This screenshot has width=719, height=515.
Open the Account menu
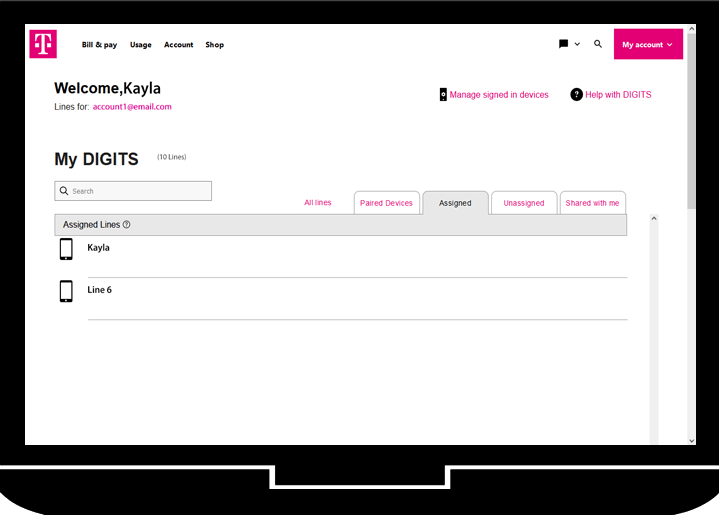pos(178,44)
